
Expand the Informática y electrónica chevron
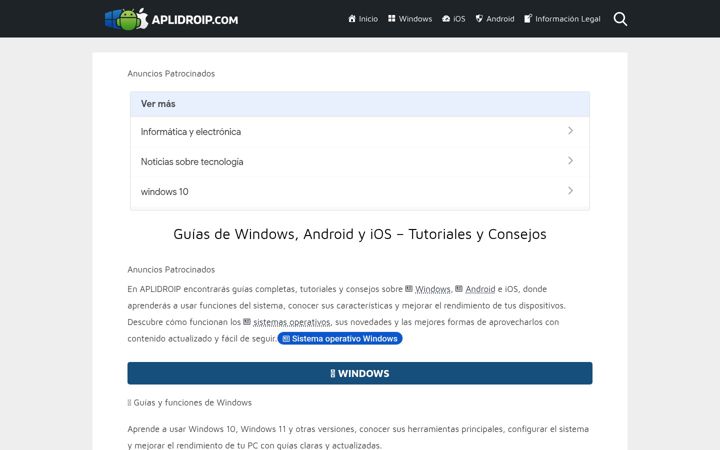pyautogui.click(x=570, y=131)
